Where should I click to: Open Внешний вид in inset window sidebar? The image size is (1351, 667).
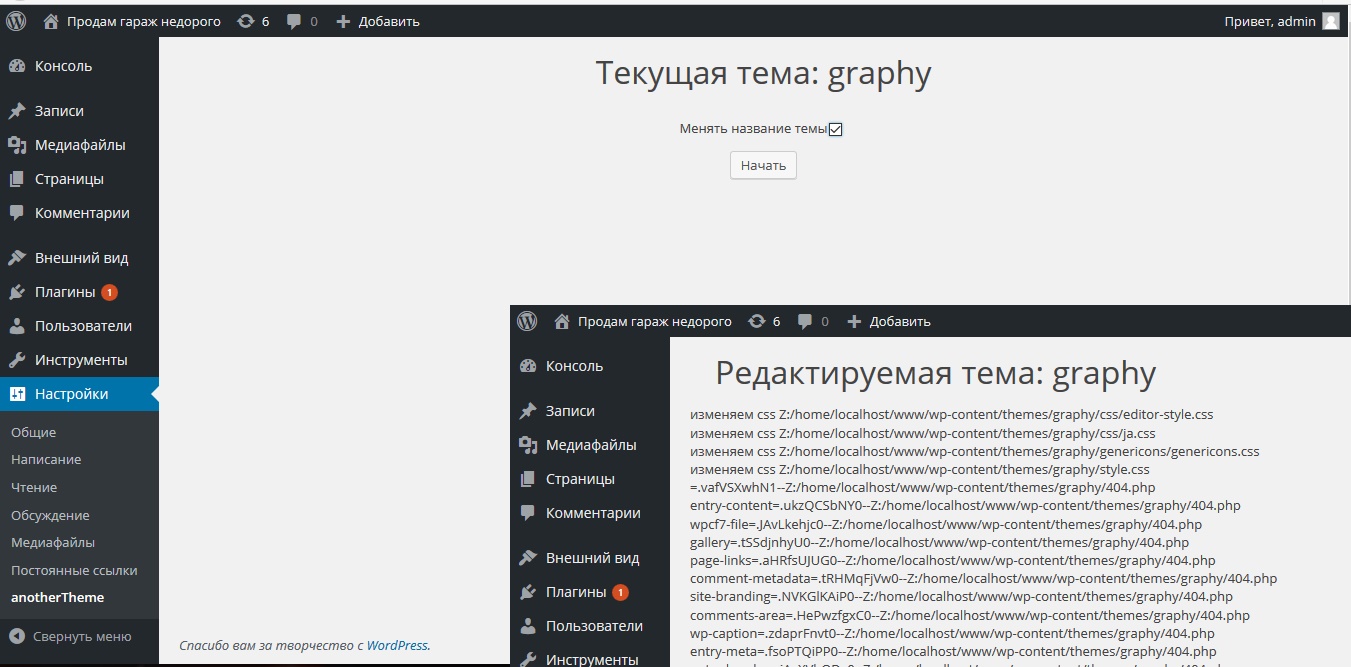coord(592,558)
